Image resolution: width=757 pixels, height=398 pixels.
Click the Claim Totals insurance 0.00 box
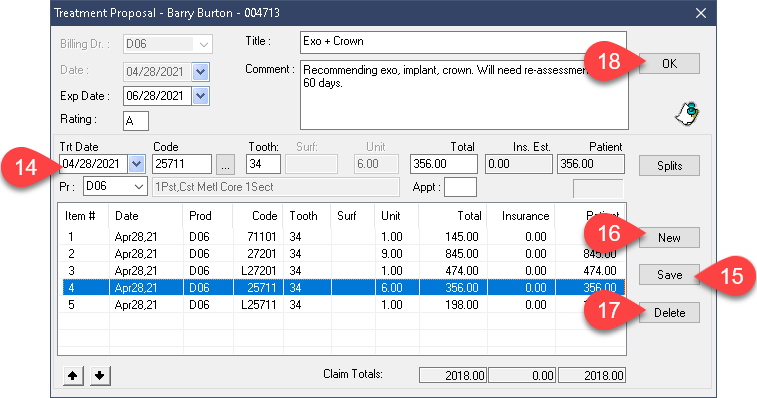pyautogui.click(x=522, y=375)
